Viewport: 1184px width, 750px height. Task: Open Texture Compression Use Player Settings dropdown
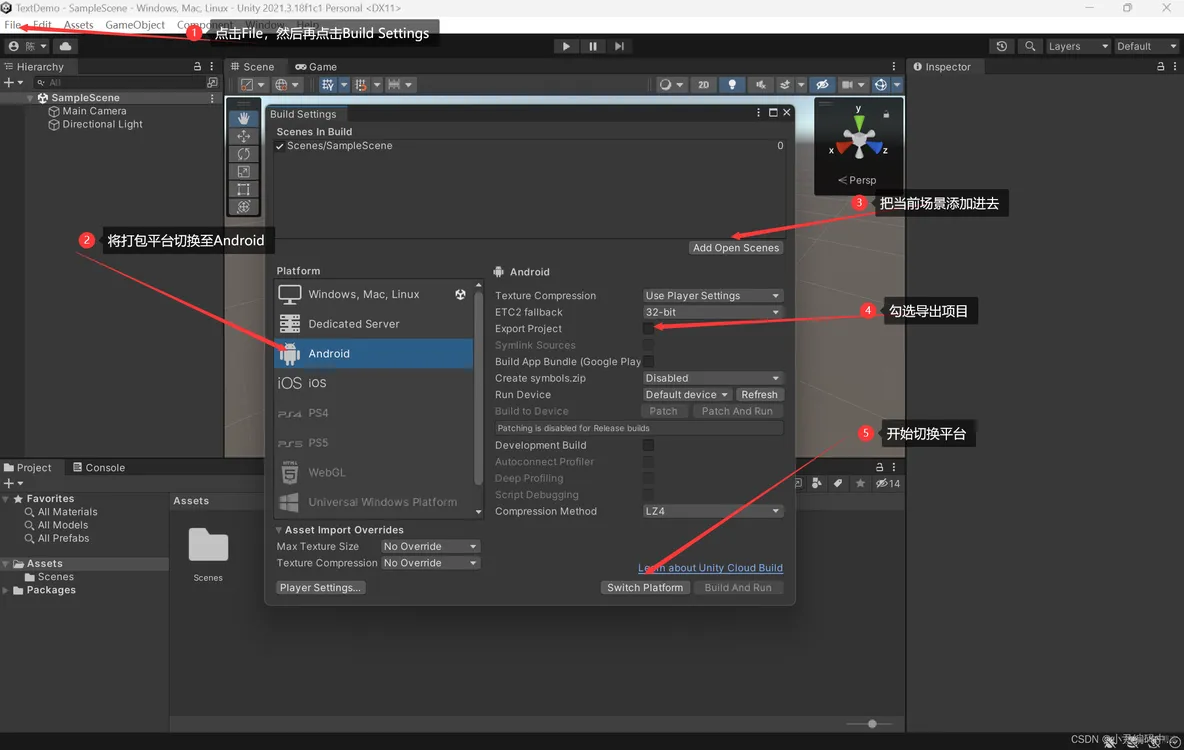pos(712,295)
